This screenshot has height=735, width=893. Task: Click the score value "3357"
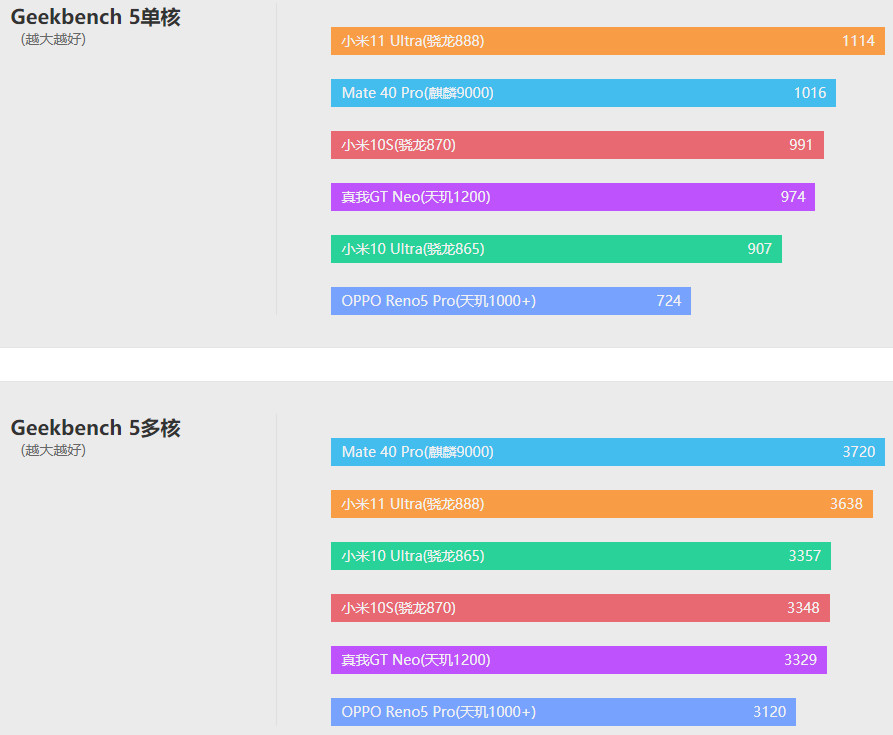point(805,556)
